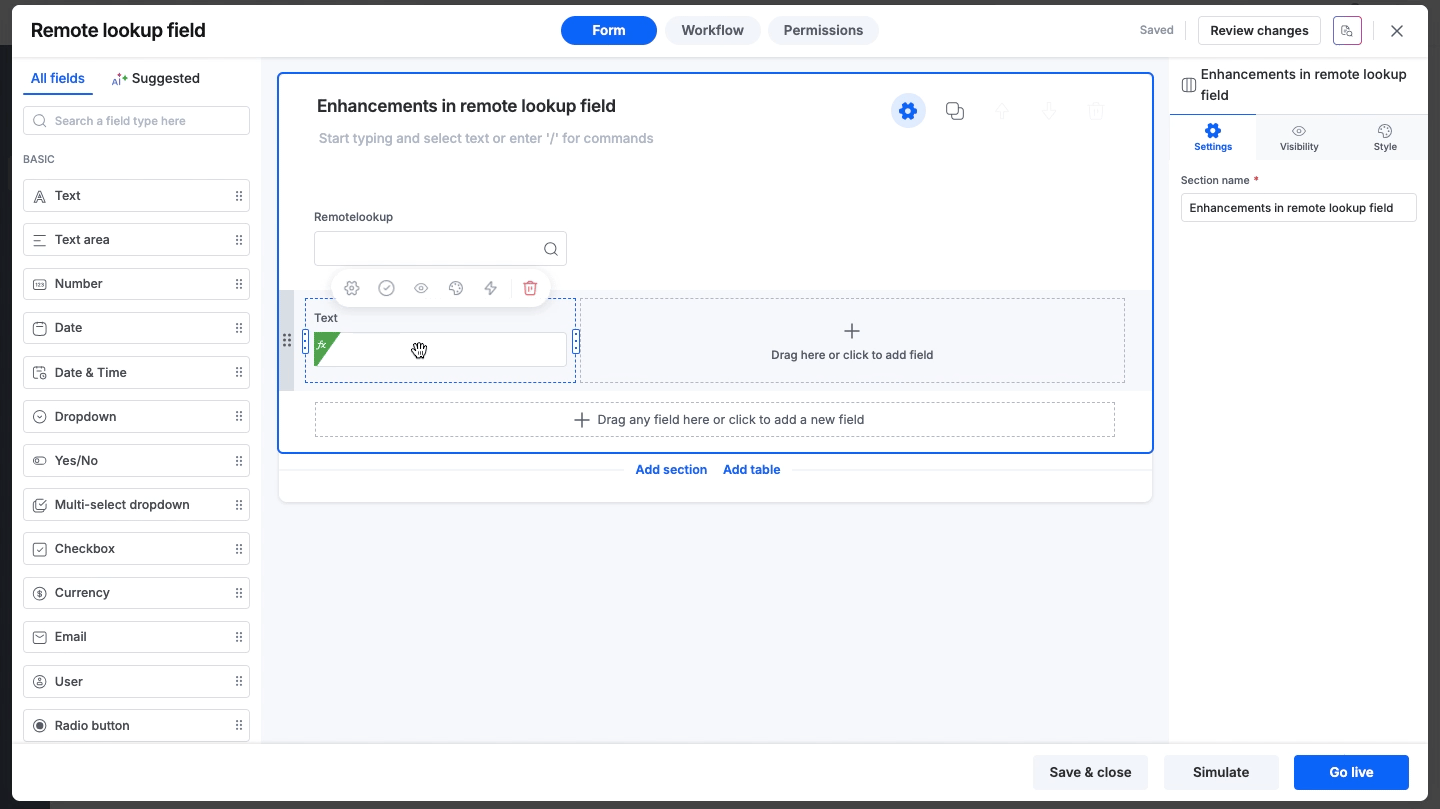This screenshot has height=809, width=1440.
Task: Click the green formula fx badge
Action: (x=323, y=346)
